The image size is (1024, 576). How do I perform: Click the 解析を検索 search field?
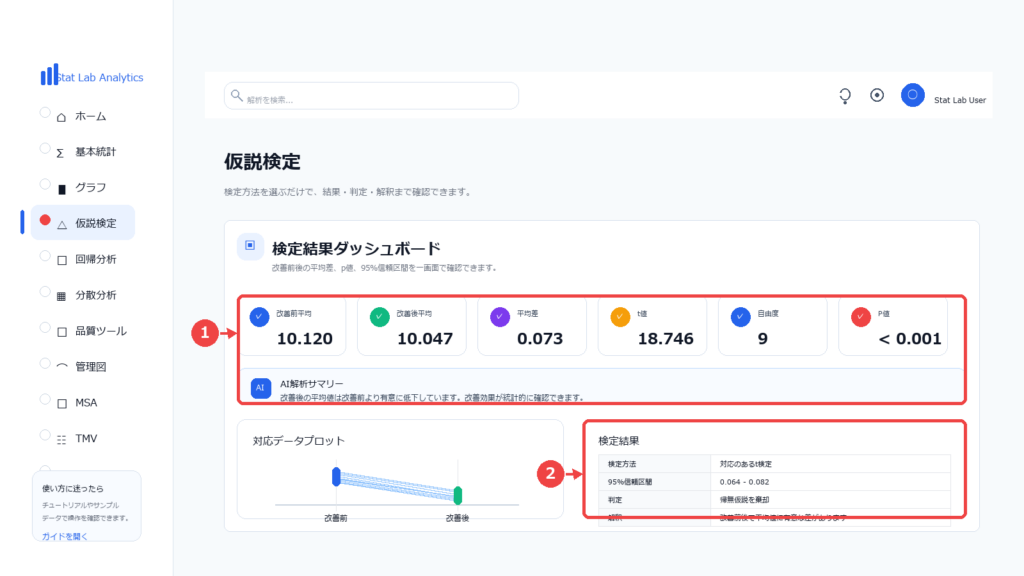[372, 96]
